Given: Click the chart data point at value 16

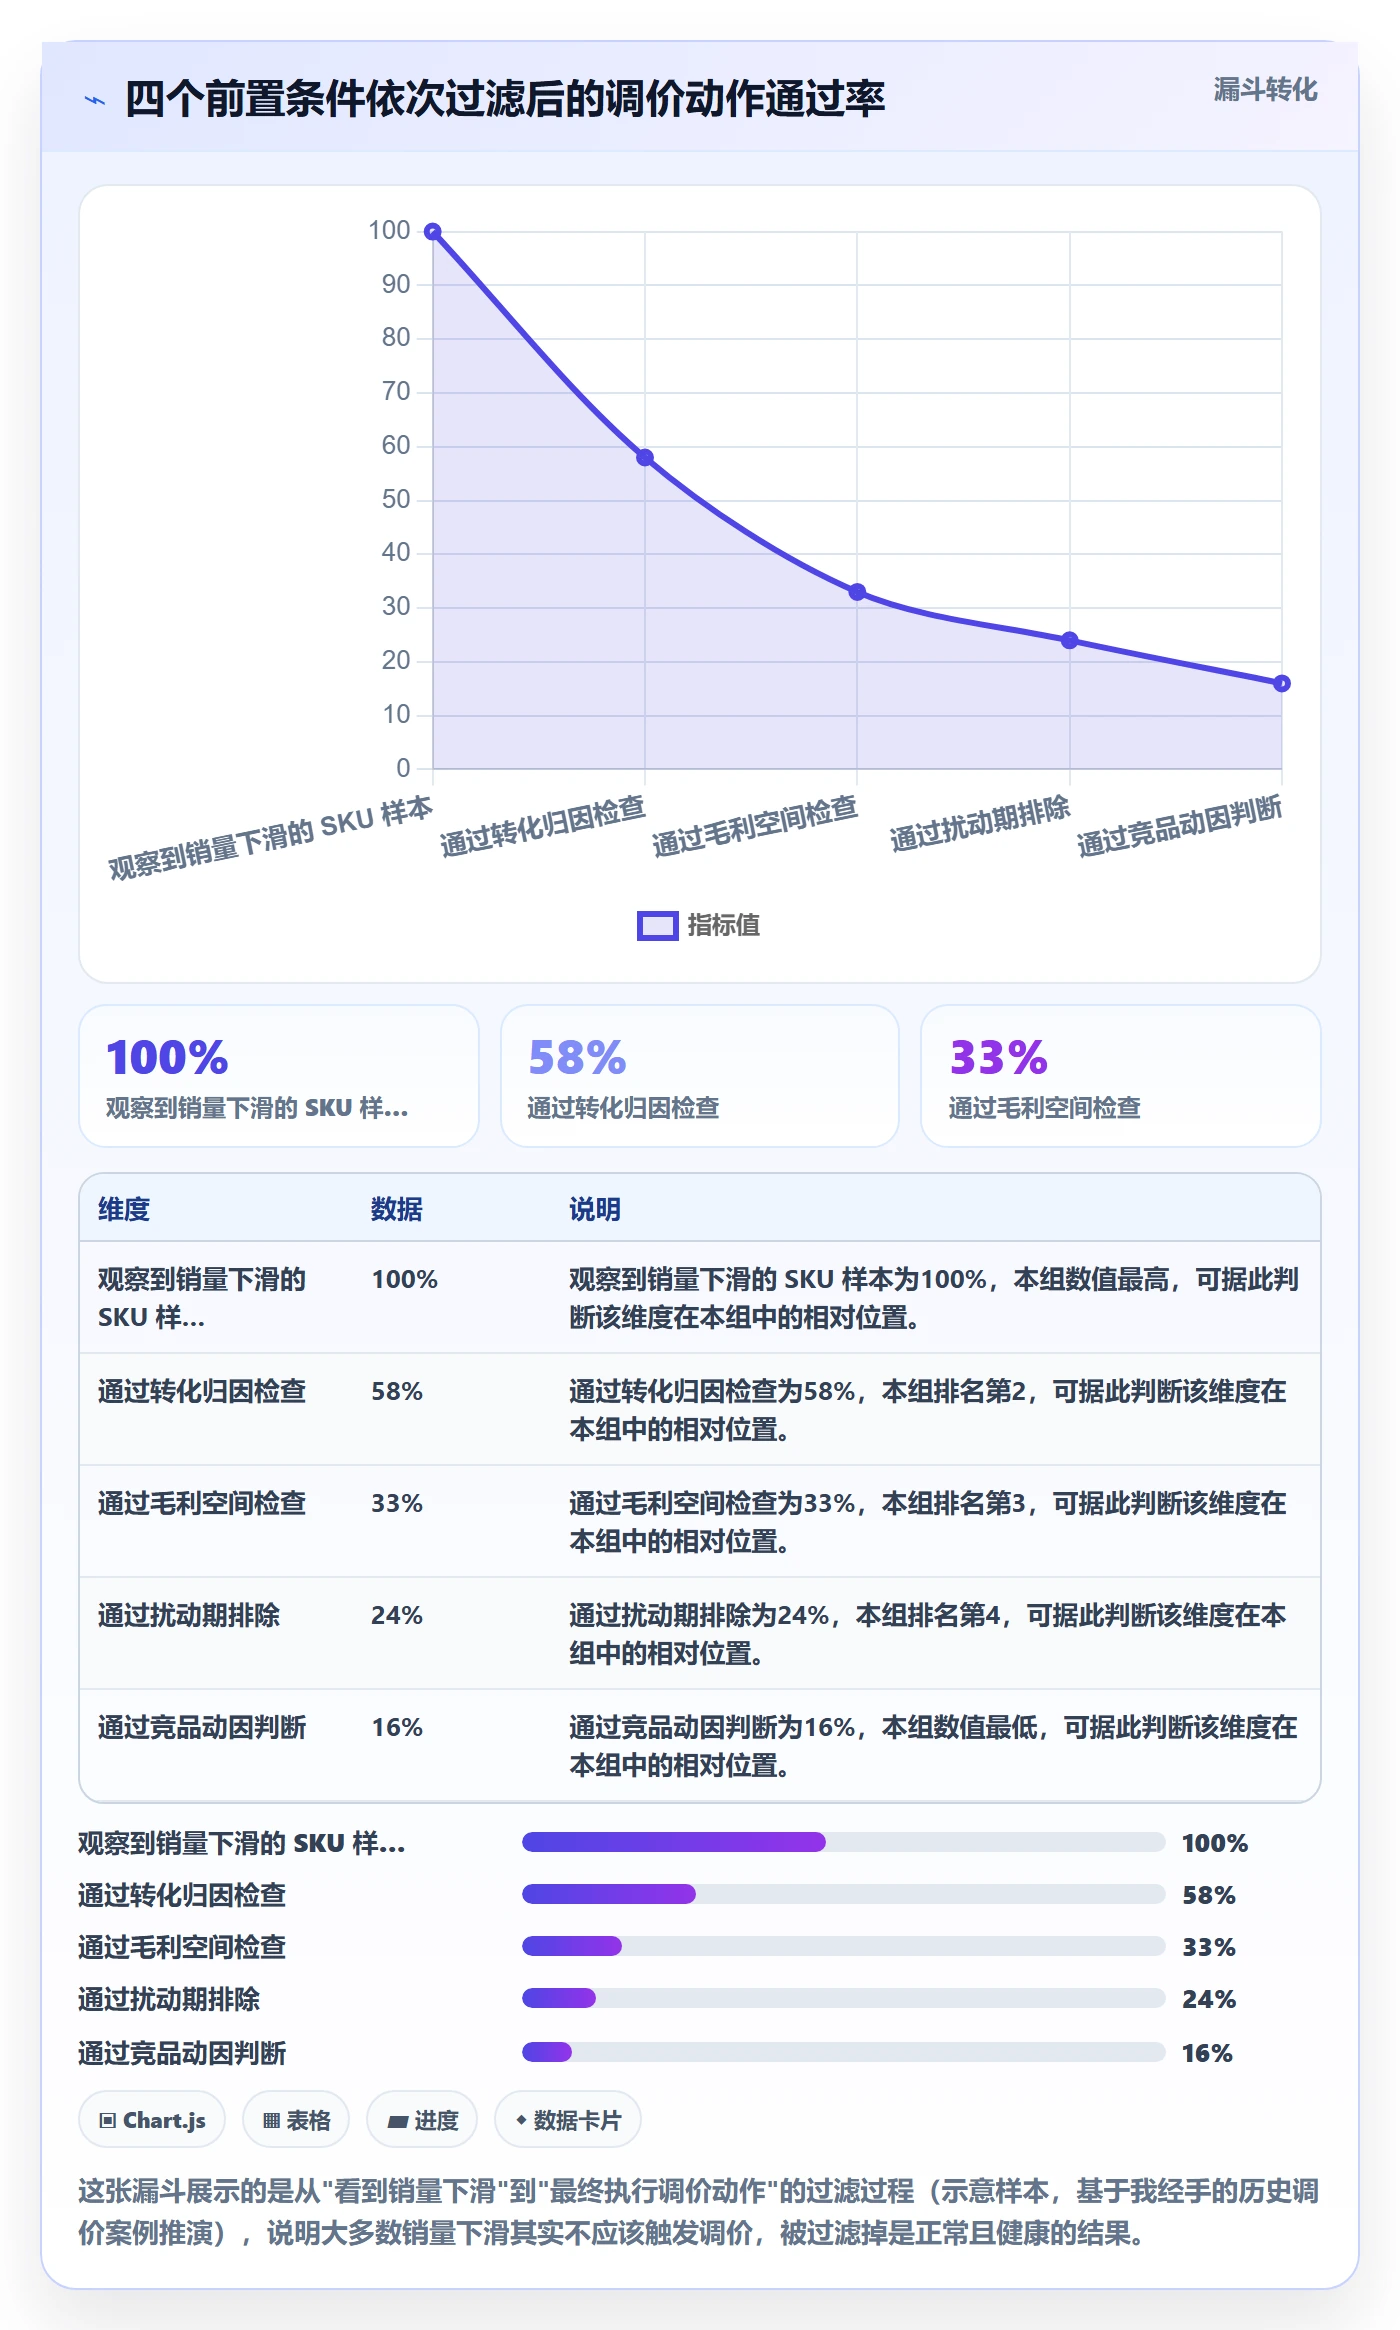Looking at the screenshot, I should tap(1282, 684).
